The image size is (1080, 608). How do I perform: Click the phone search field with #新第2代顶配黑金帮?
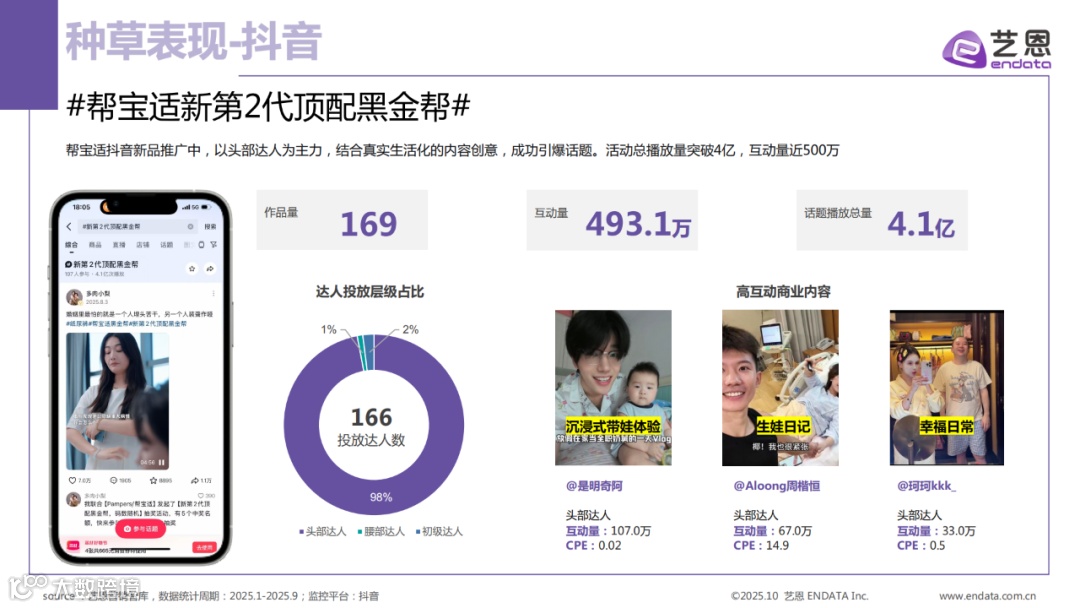click(137, 227)
